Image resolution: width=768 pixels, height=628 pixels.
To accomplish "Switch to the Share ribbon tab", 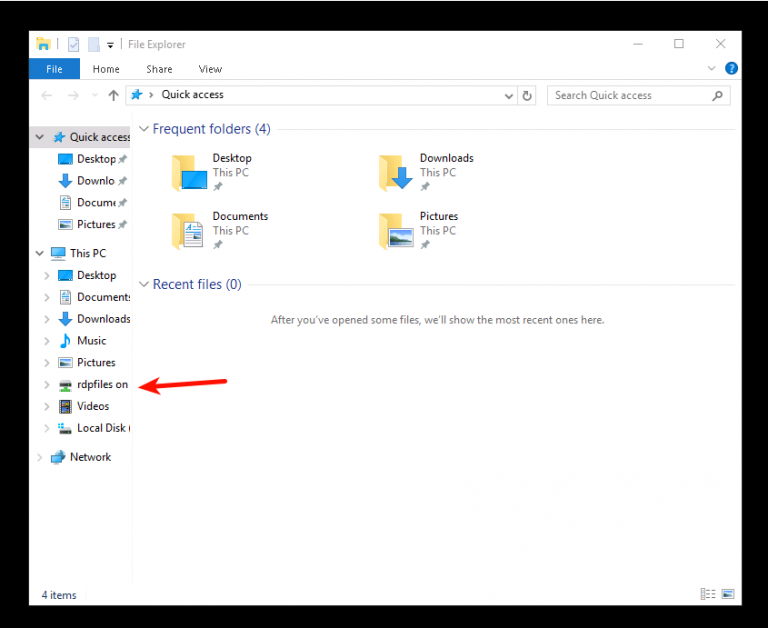I will (x=159, y=69).
